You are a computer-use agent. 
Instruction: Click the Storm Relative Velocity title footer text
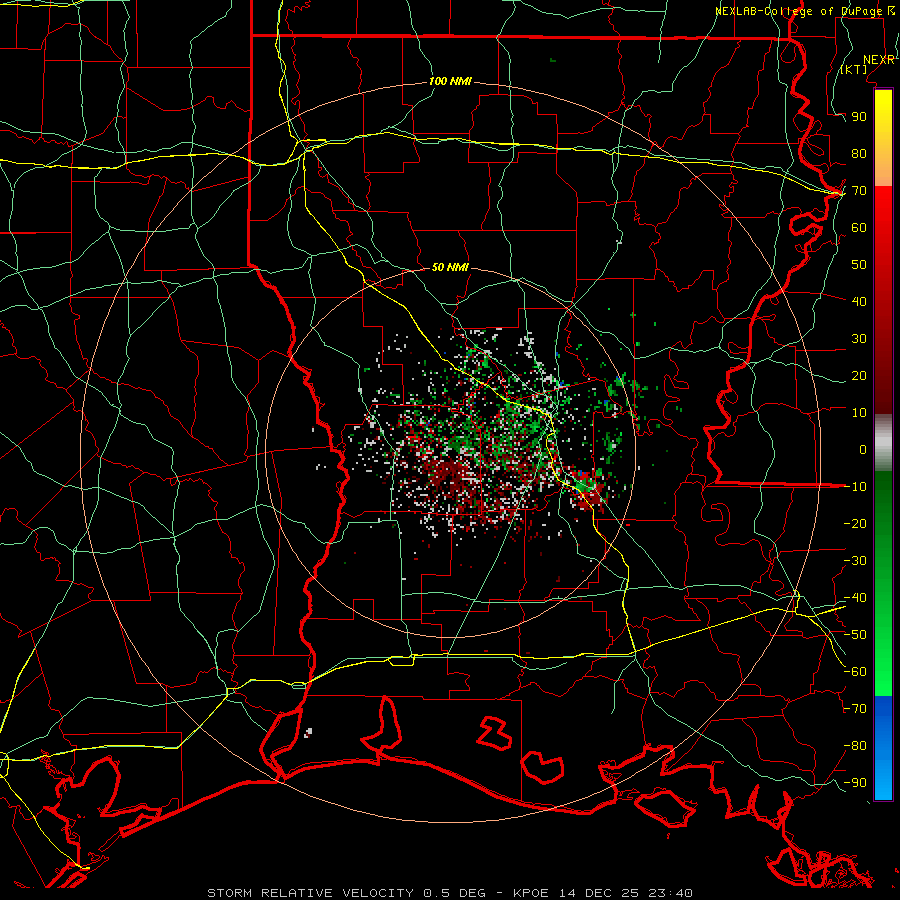point(450,893)
